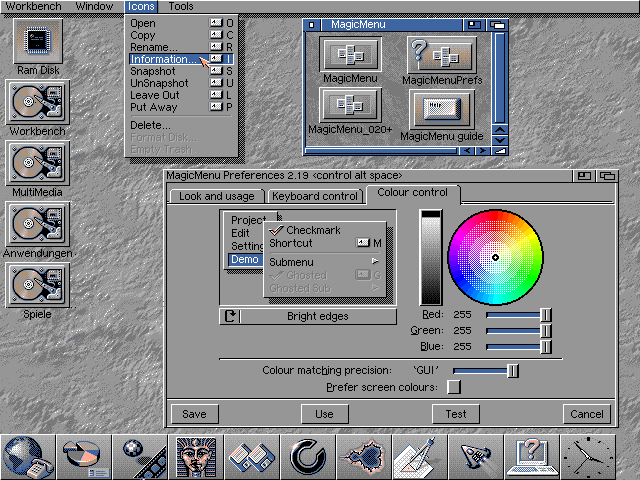
Task: Click MagicMenu window depth gadget
Action: point(497,25)
